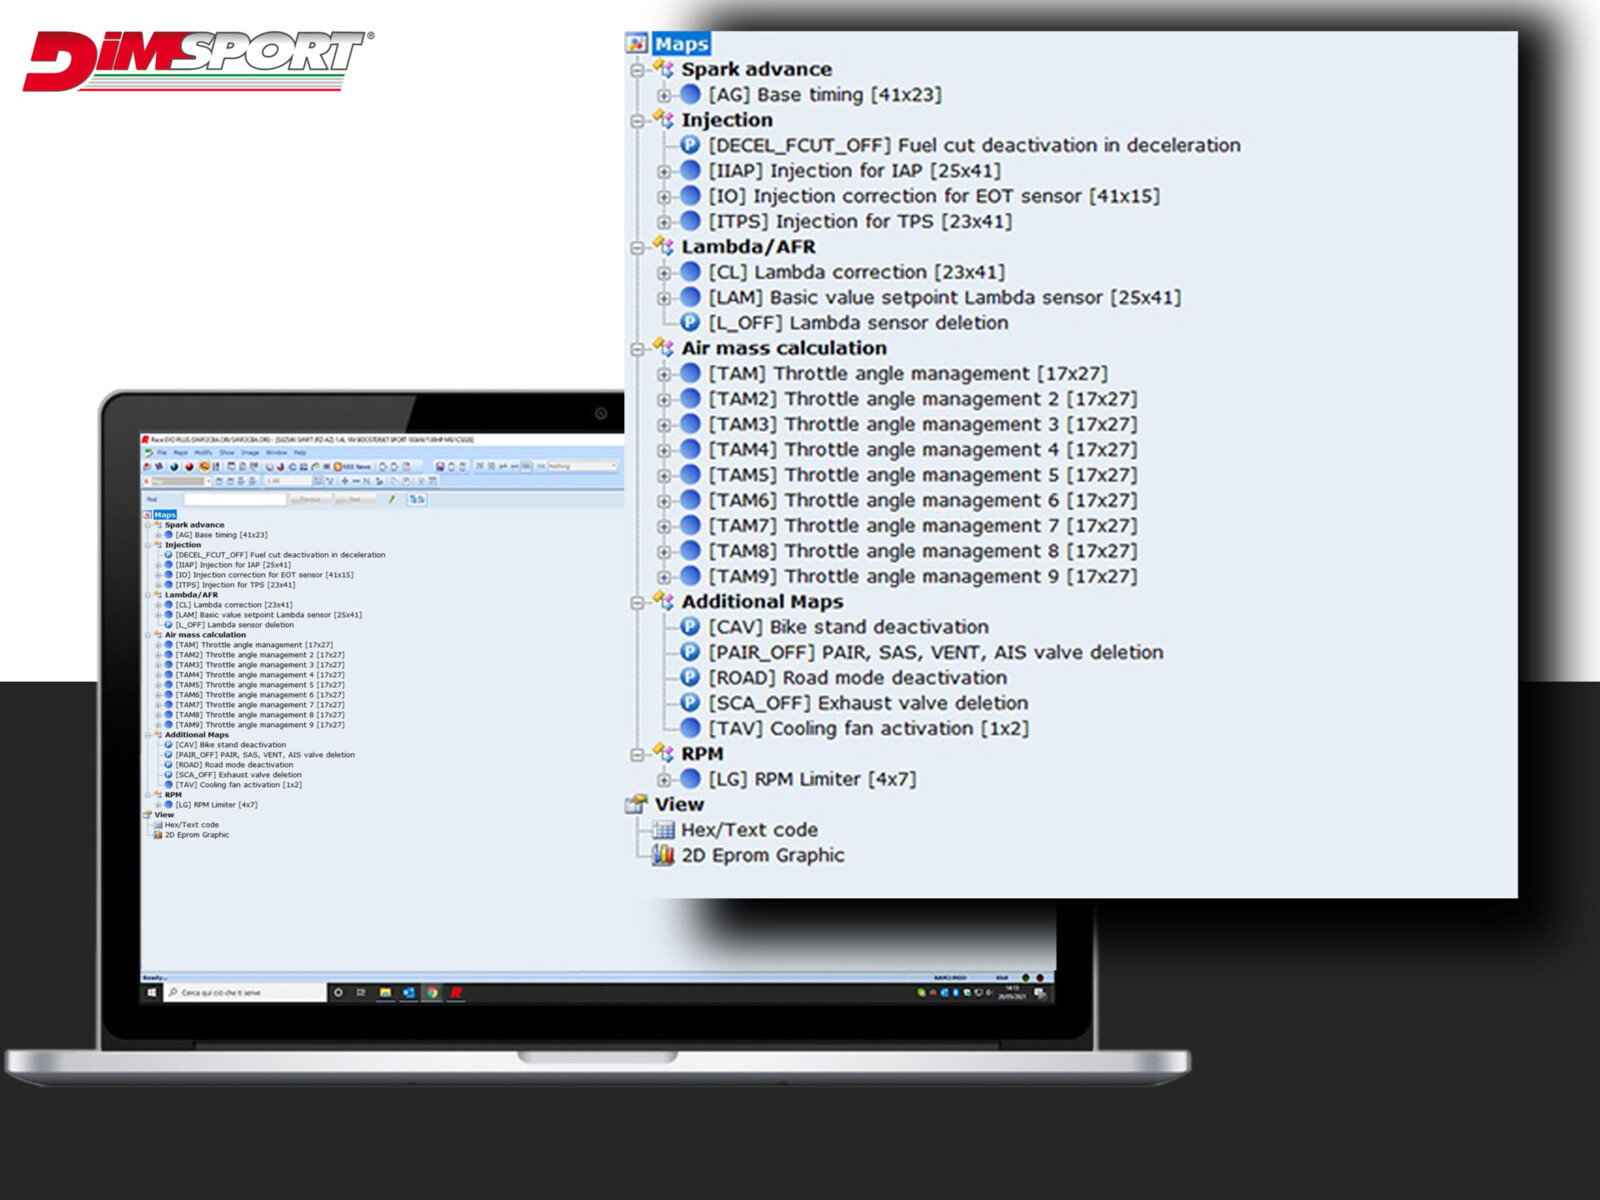Click the P icon next to enlarged Lambda sensor deletion
Image resolution: width=1600 pixels, height=1200 pixels.
pos(690,322)
